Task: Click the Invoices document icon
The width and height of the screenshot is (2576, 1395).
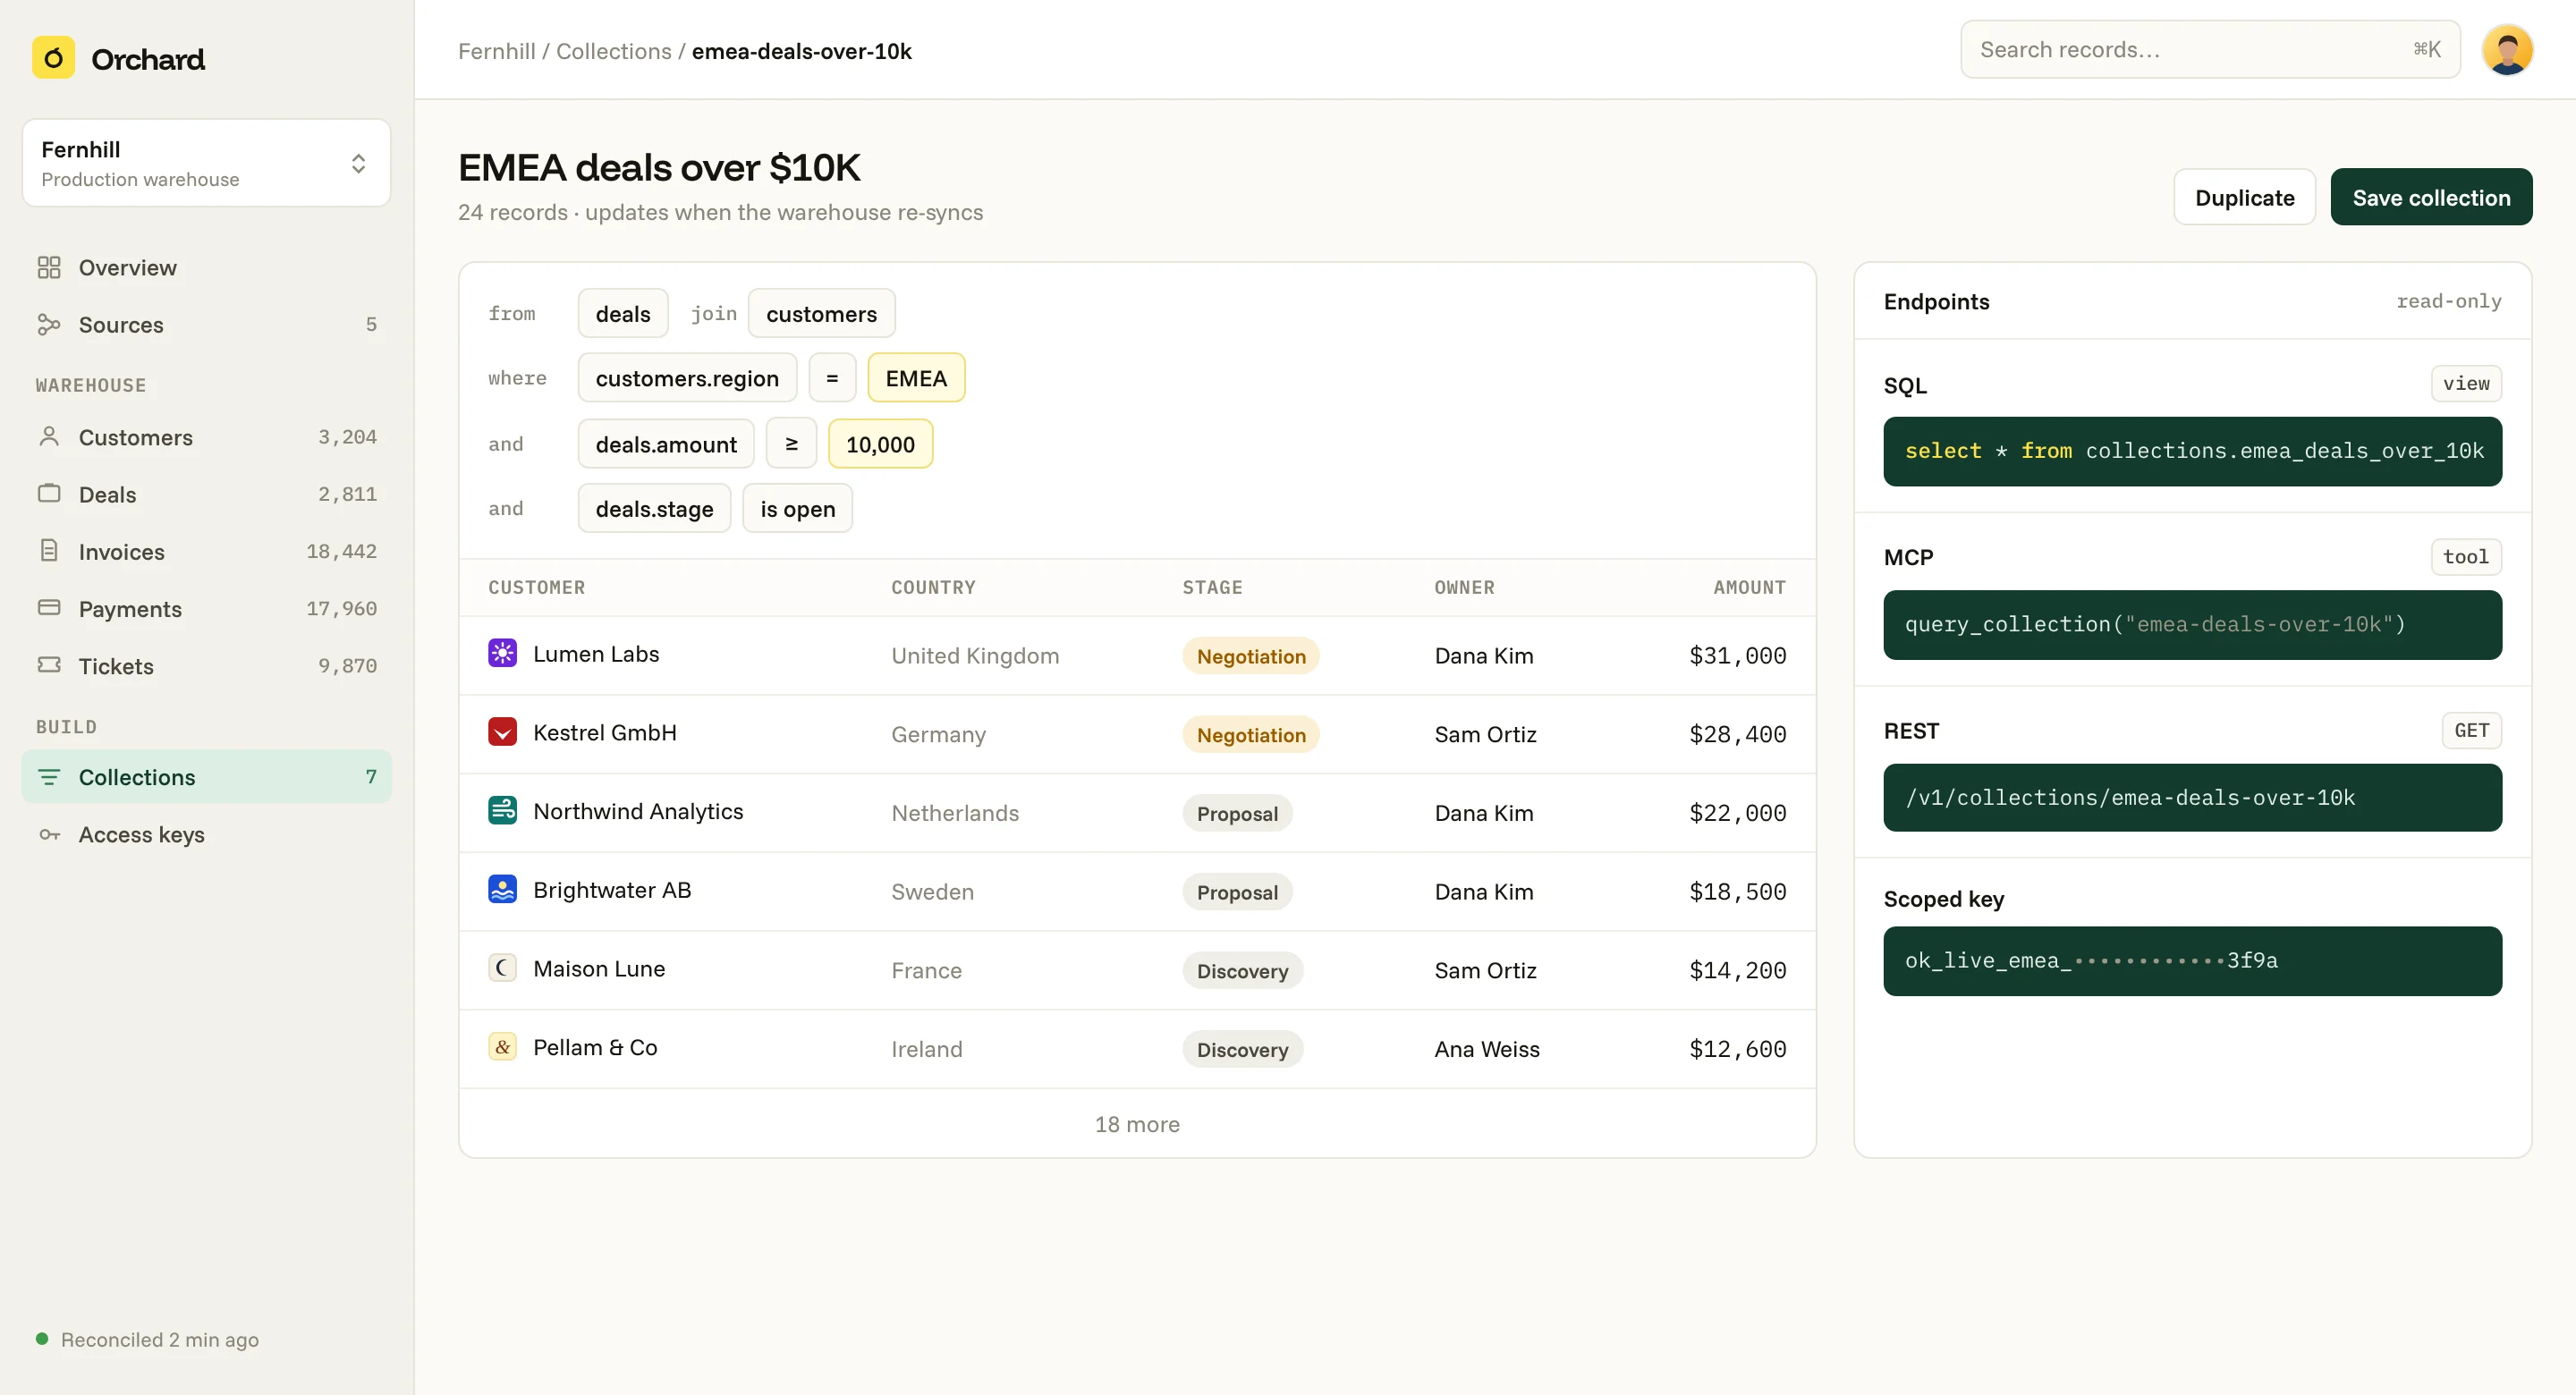Action: pos(49,550)
